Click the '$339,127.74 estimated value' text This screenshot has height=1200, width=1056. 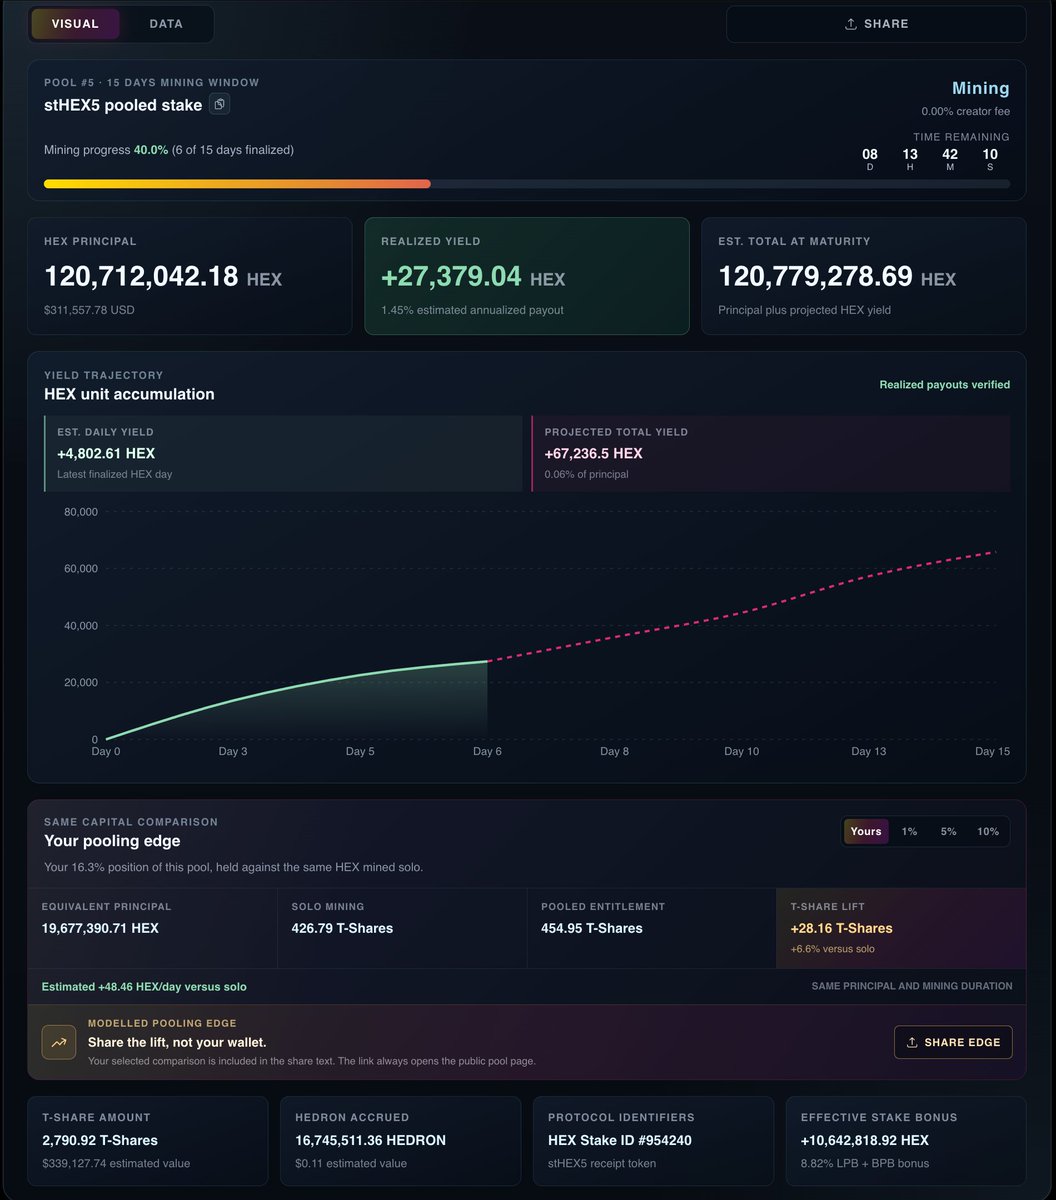(x=116, y=1163)
